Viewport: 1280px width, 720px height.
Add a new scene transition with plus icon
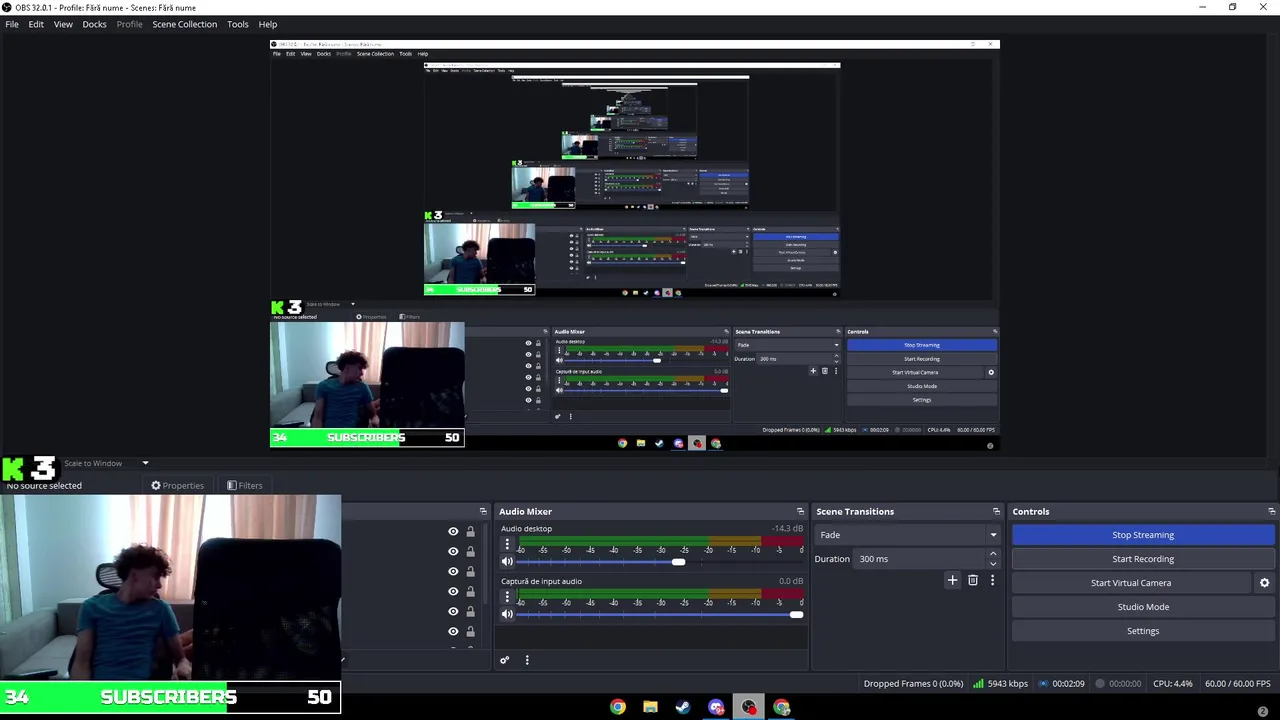tap(952, 580)
